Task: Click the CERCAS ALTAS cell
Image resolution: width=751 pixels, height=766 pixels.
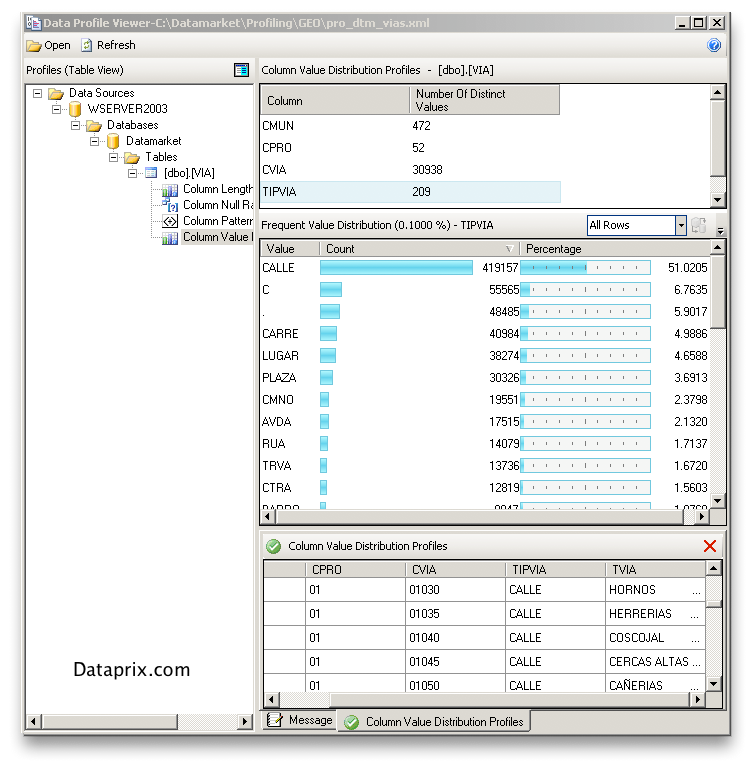Action: click(x=655, y=661)
